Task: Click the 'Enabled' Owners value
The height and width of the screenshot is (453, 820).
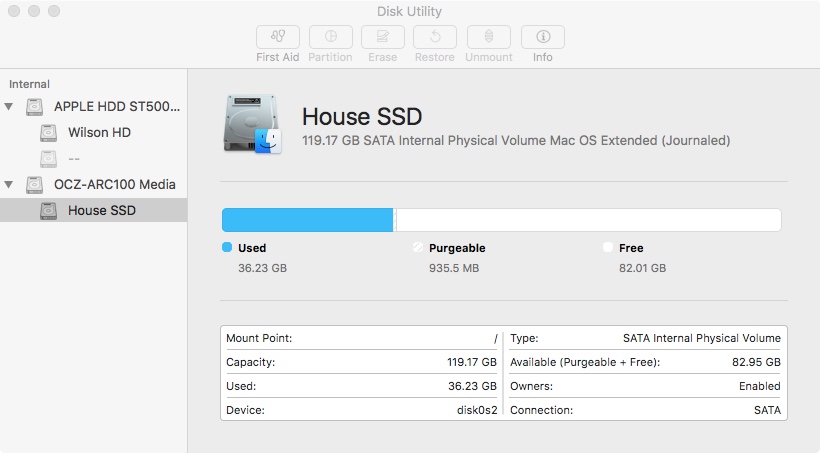Action: point(760,386)
